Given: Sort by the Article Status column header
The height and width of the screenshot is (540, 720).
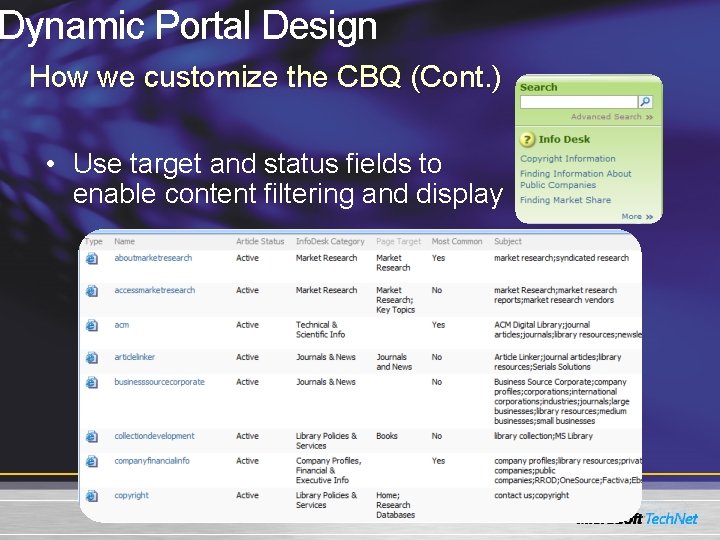Looking at the screenshot, I should point(260,242).
